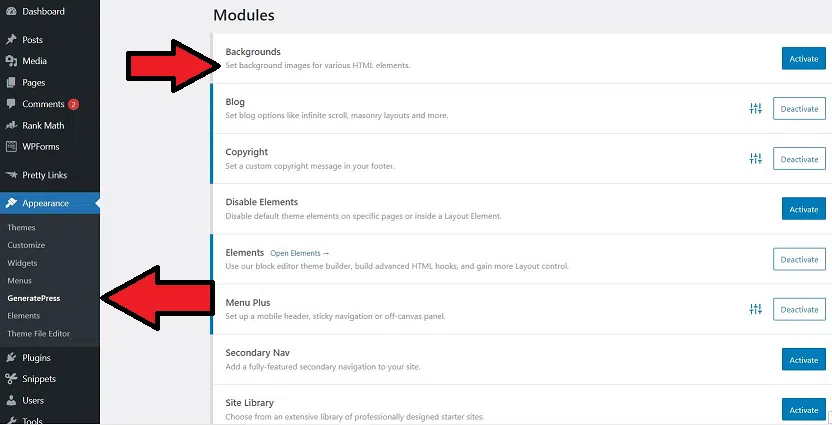Activate the Disable Elements module
The height and width of the screenshot is (425, 832).
point(803,209)
